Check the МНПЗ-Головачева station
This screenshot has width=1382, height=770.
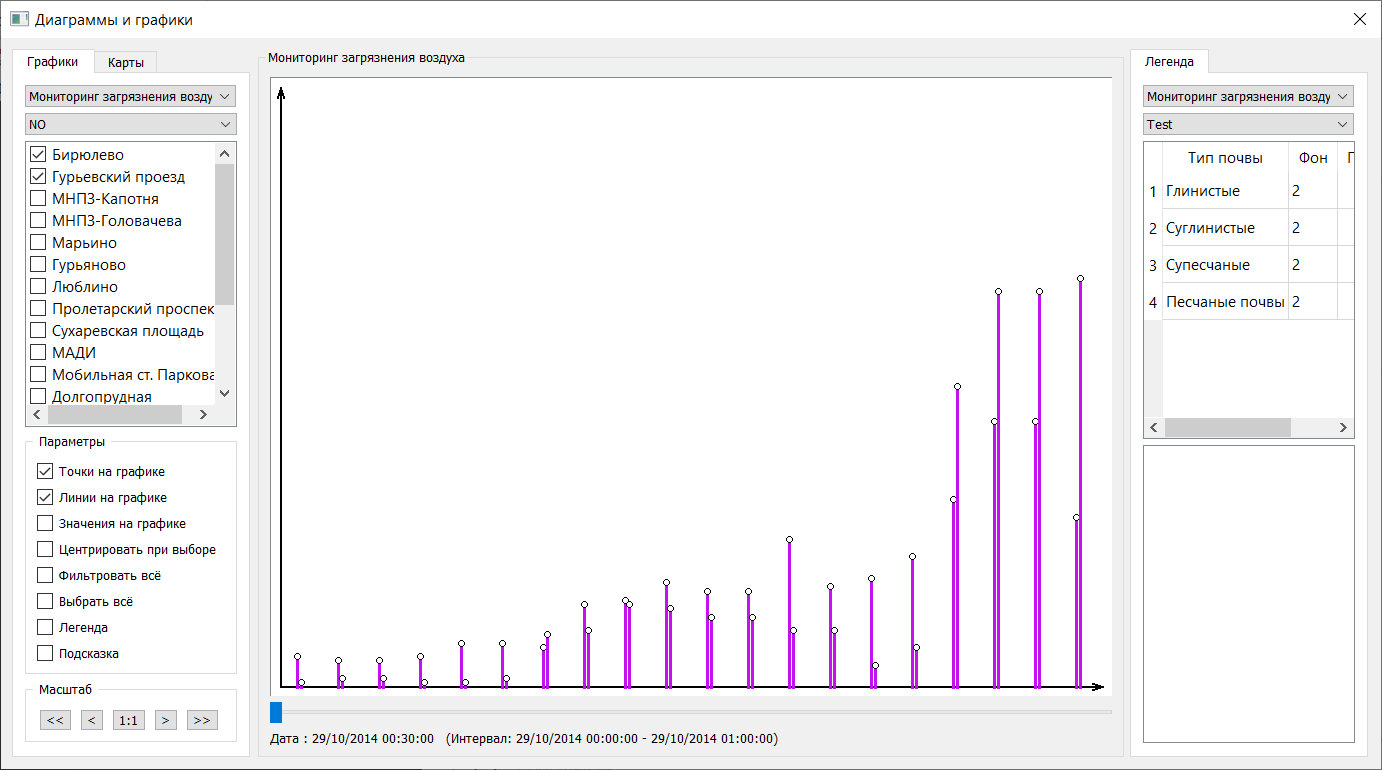pos(39,221)
